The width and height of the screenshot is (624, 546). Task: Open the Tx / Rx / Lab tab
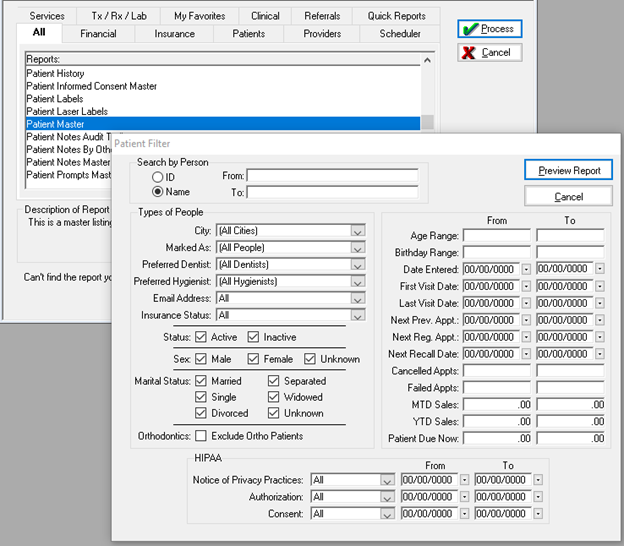click(x=119, y=16)
